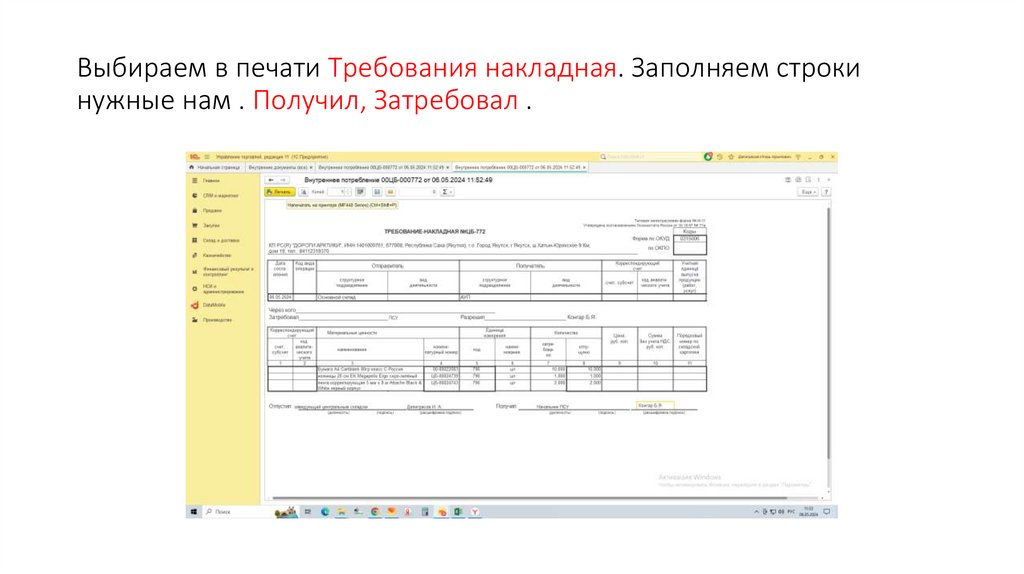Click the save document toolbar icon
This screenshot has height=574, width=1024.
(x=377, y=192)
